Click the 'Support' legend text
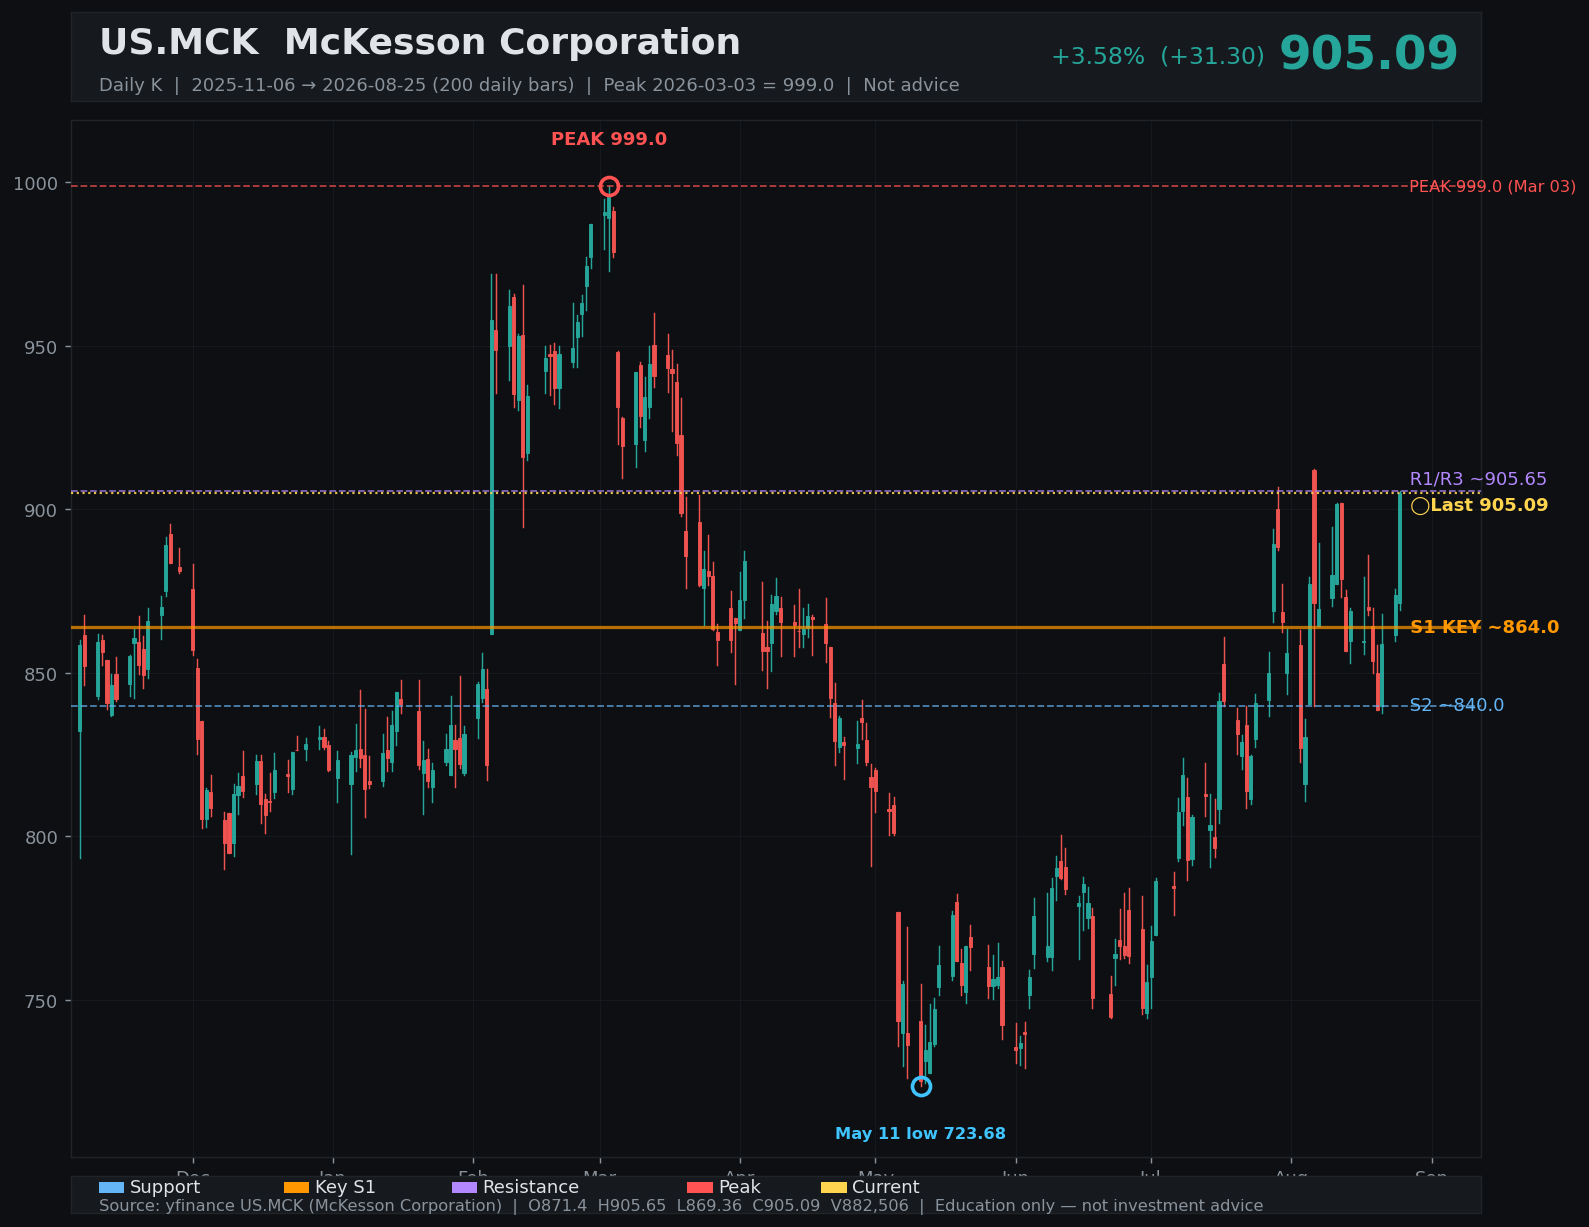Viewport: 1589px width, 1227px height. (165, 1188)
